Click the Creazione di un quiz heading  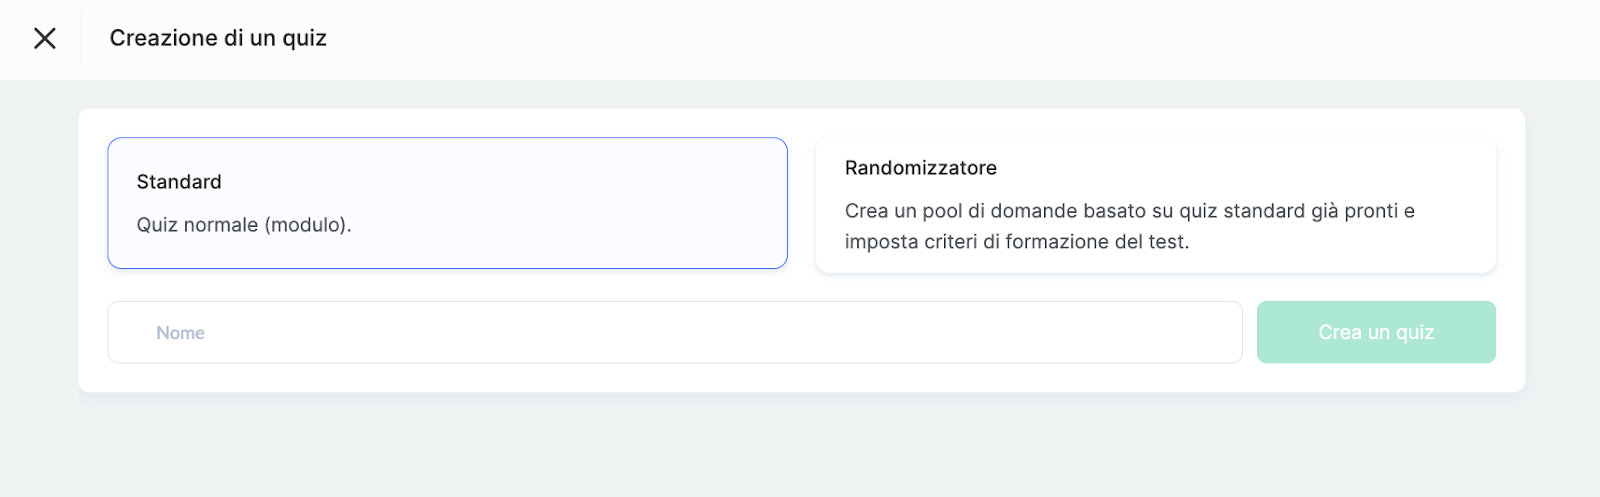[x=218, y=38]
